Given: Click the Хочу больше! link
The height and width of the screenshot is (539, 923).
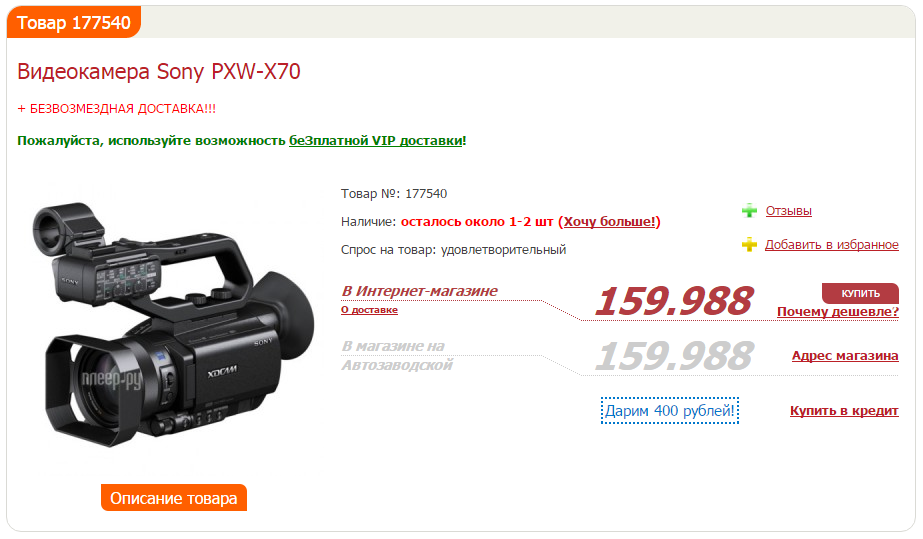Looking at the screenshot, I should tap(609, 222).
